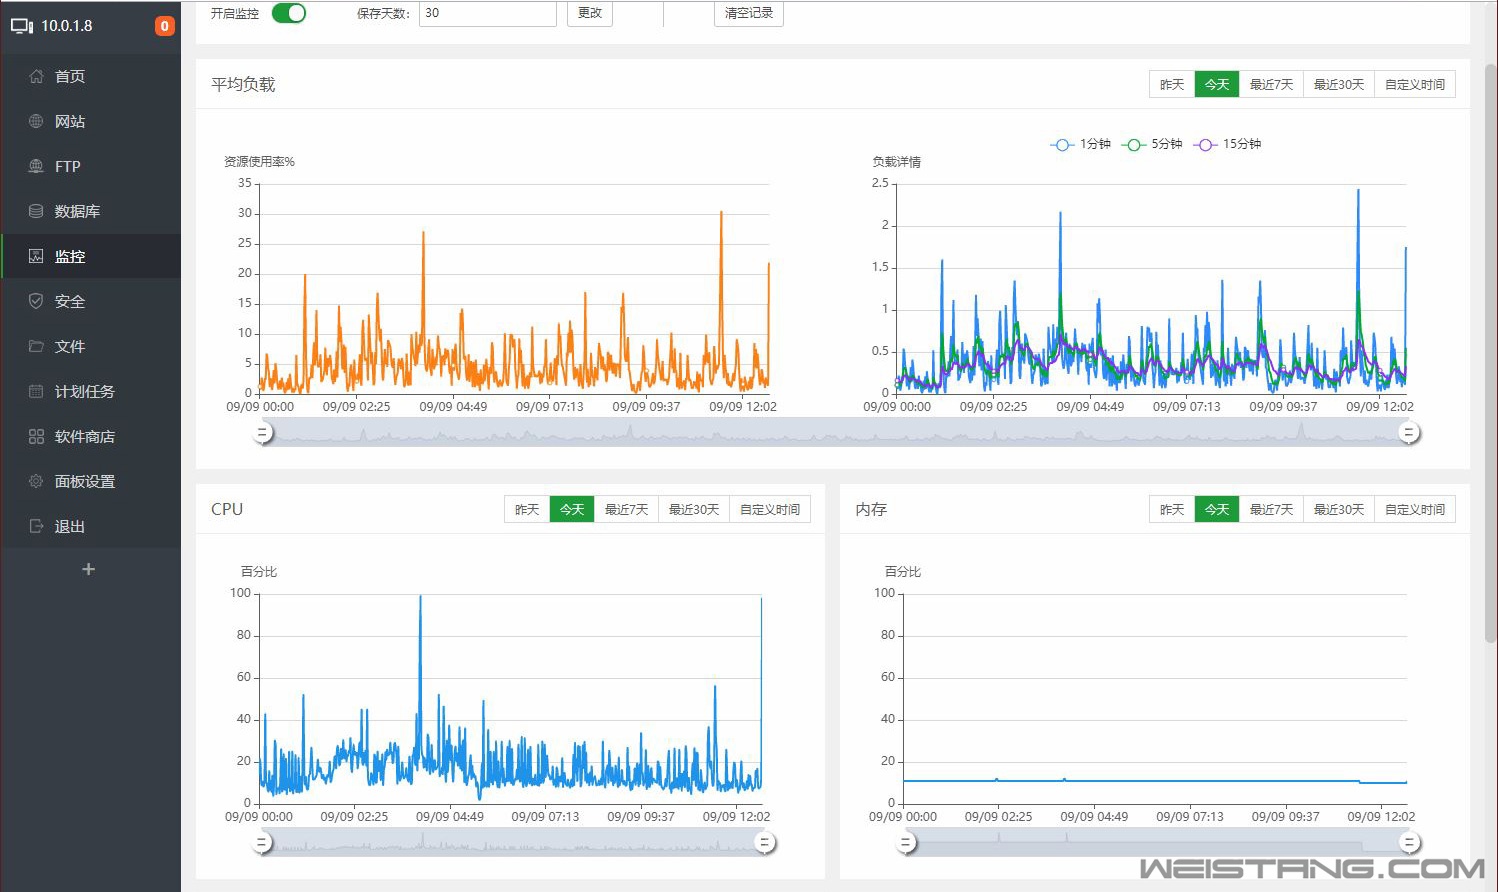Open the globe icon for 网站
The height and width of the screenshot is (892, 1498).
pos(36,121)
